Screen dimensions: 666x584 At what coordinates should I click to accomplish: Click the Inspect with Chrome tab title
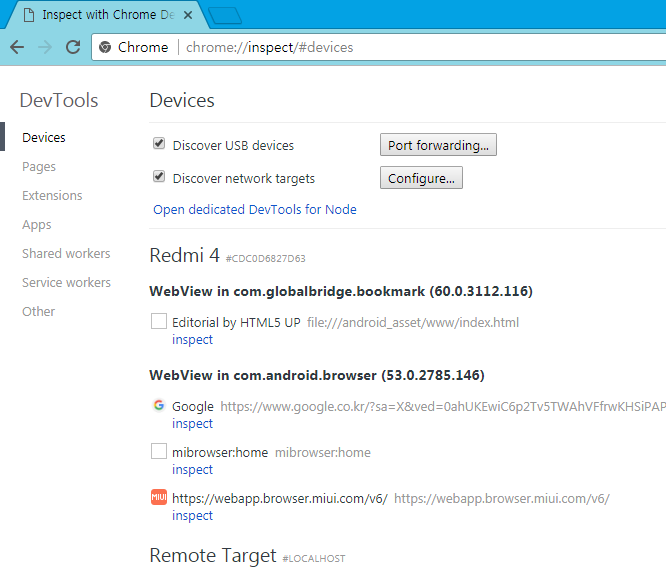pos(108,15)
